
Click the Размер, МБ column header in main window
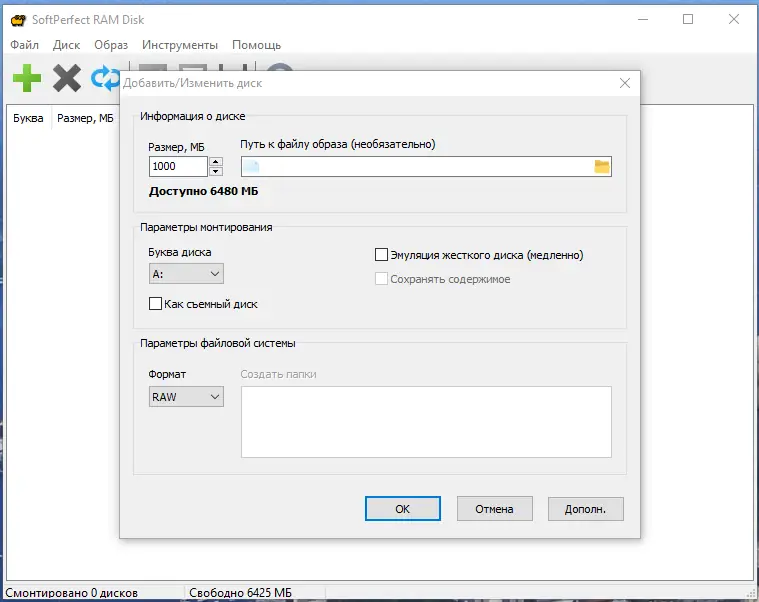(x=85, y=118)
